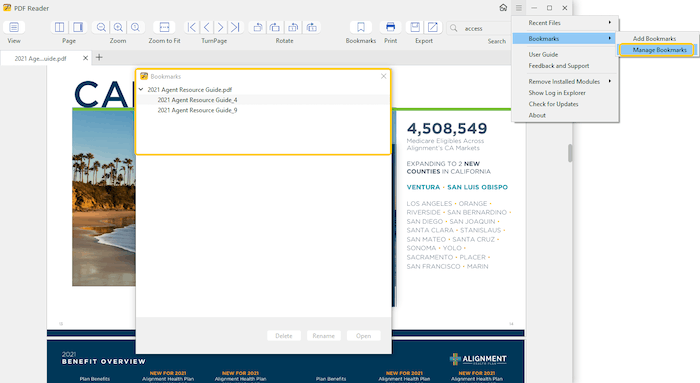Viewport: 700px width, 383px height.
Task: Click the vertical scrollbar thumb
Action: click(570, 153)
